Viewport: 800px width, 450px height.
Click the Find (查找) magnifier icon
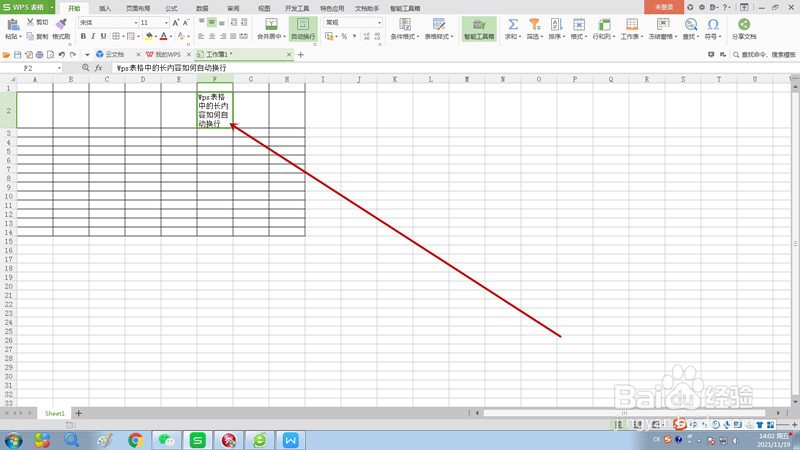[x=691, y=24]
